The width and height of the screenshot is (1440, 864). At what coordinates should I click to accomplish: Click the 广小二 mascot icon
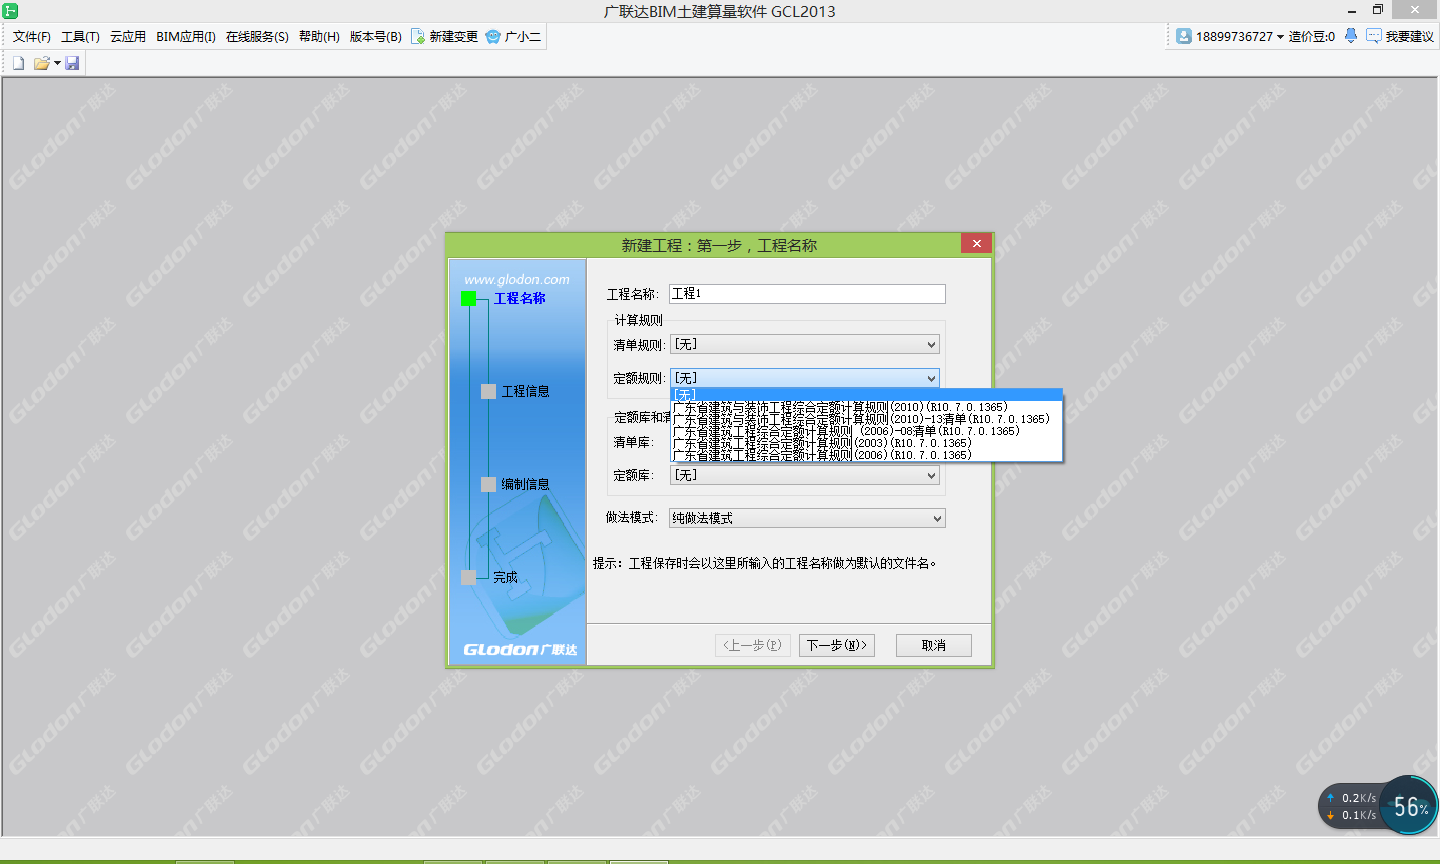[x=493, y=36]
